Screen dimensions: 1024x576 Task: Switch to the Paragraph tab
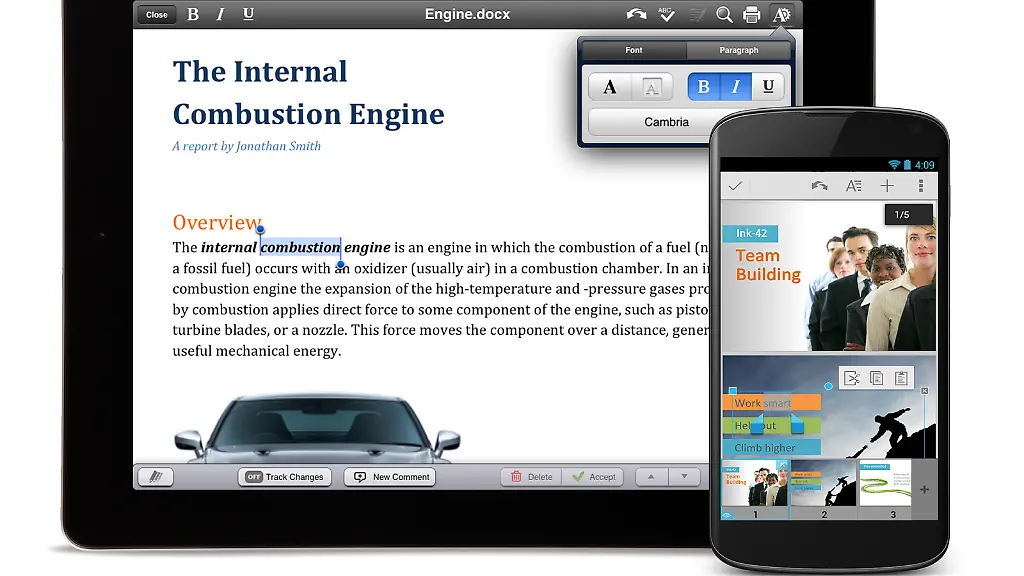tap(740, 50)
